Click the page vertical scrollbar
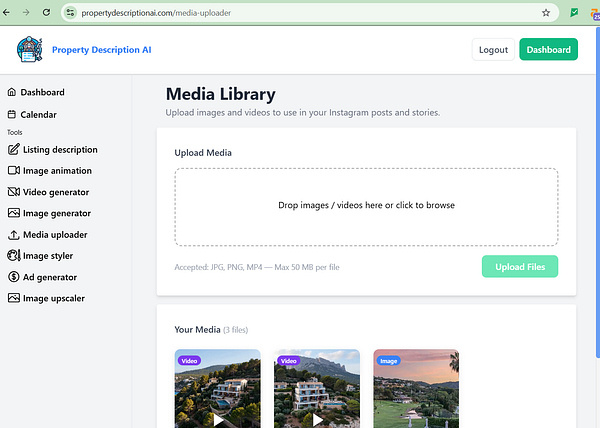This screenshot has width=600, height=428. pyautogui.click(x=598, y=192)
